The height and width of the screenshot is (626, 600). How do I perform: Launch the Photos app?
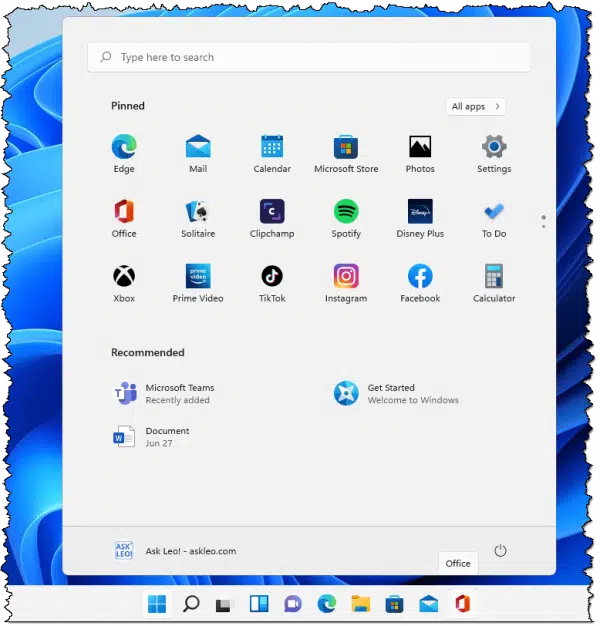point(420,153)
